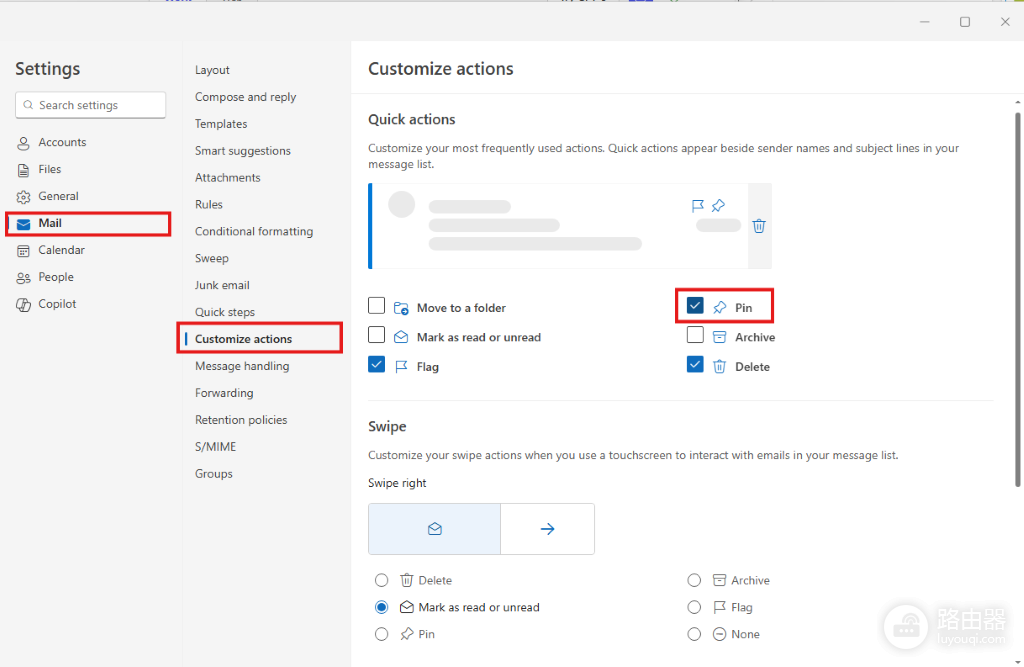Screen dimensions: 1024x667
Task: Go to Conditional formatting settings
Action: [x=254, y=231]
